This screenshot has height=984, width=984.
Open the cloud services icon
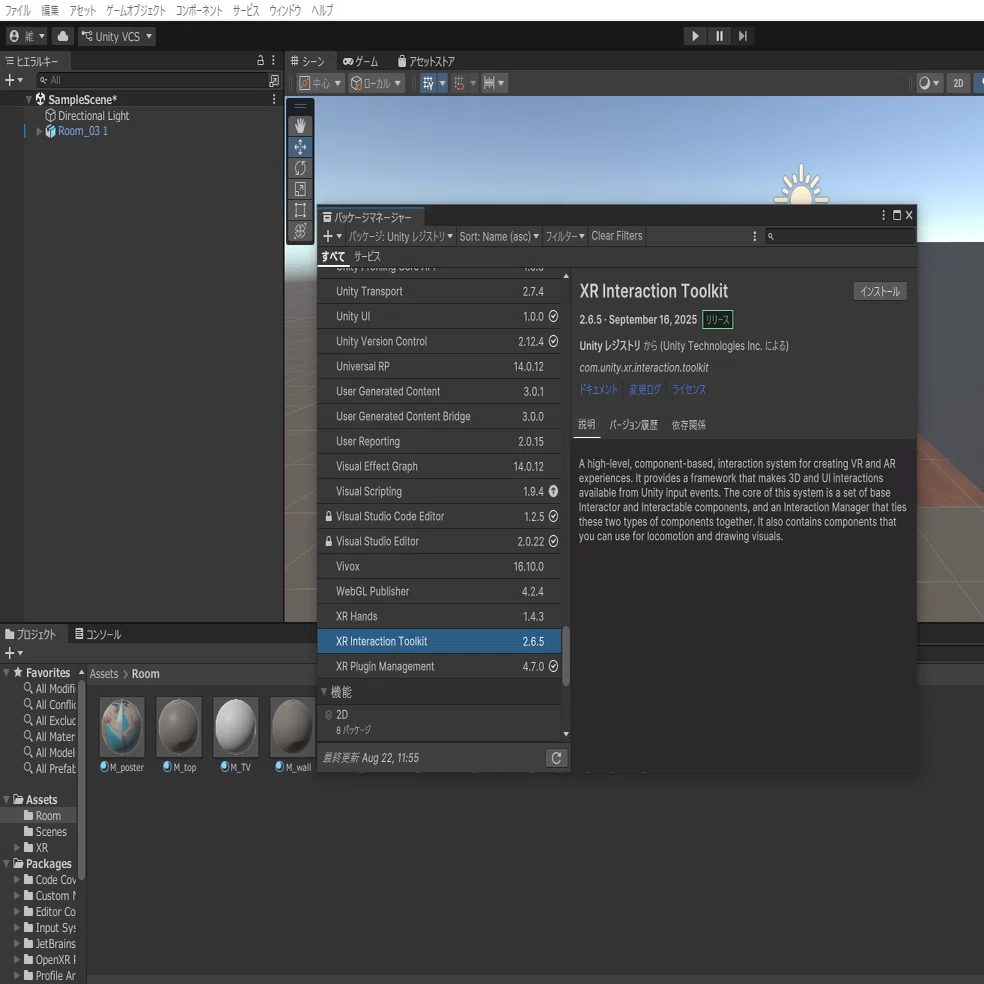point(63,36)
